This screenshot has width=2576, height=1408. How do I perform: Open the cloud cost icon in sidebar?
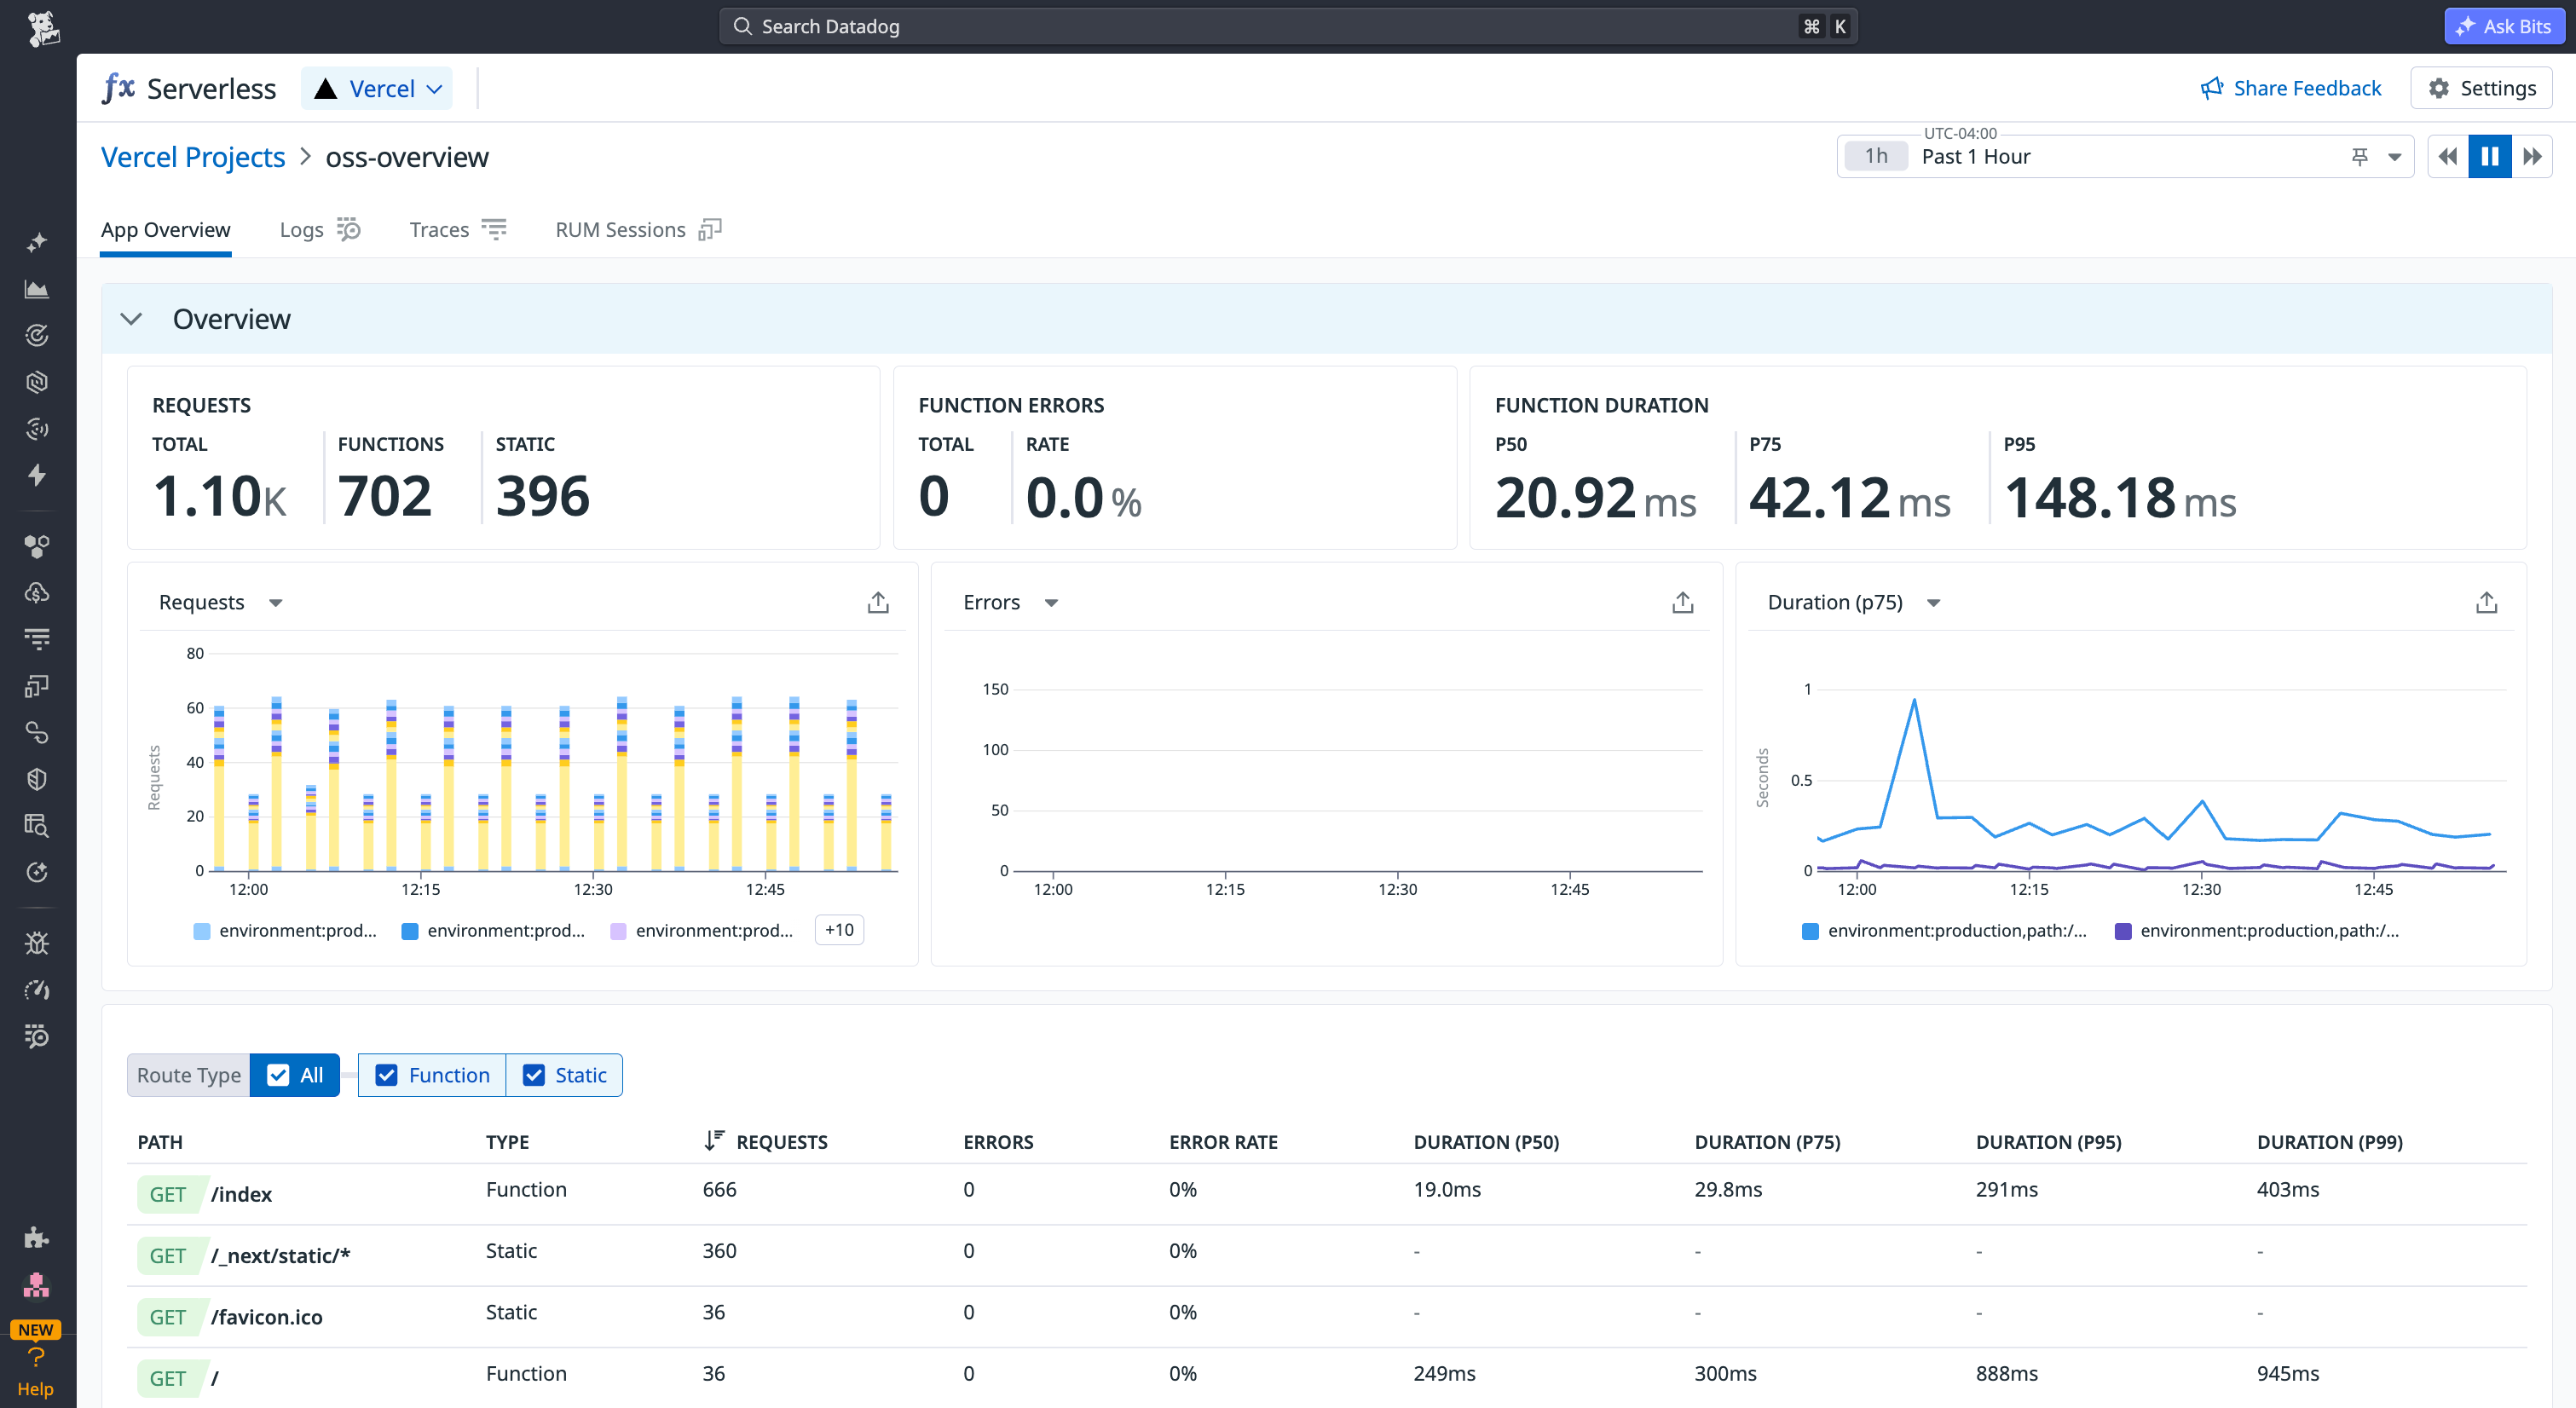tap(37, 593)
